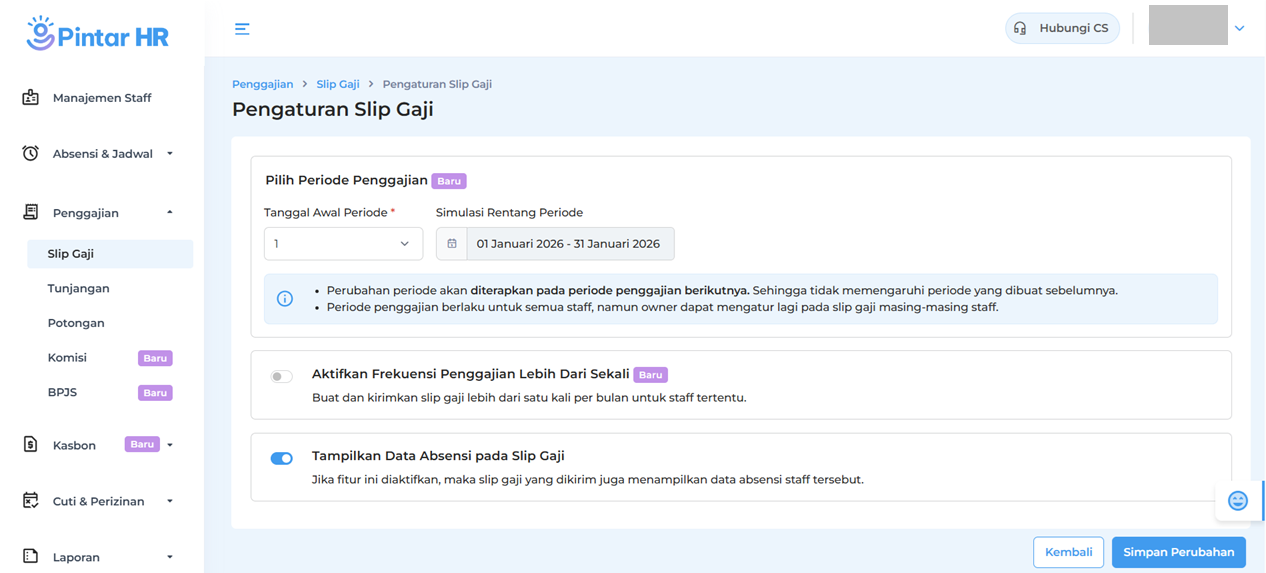Toggle the hamburger sidebar menu icon
Screen dimensions: 1266x573
(x=242, y=29)
